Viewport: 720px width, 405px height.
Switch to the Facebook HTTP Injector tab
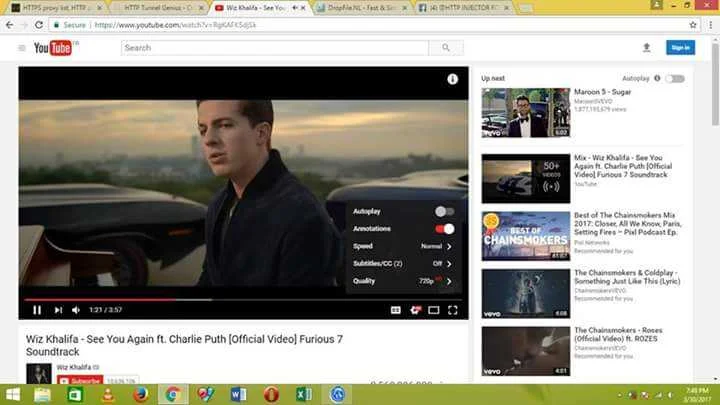coord(464,8)
